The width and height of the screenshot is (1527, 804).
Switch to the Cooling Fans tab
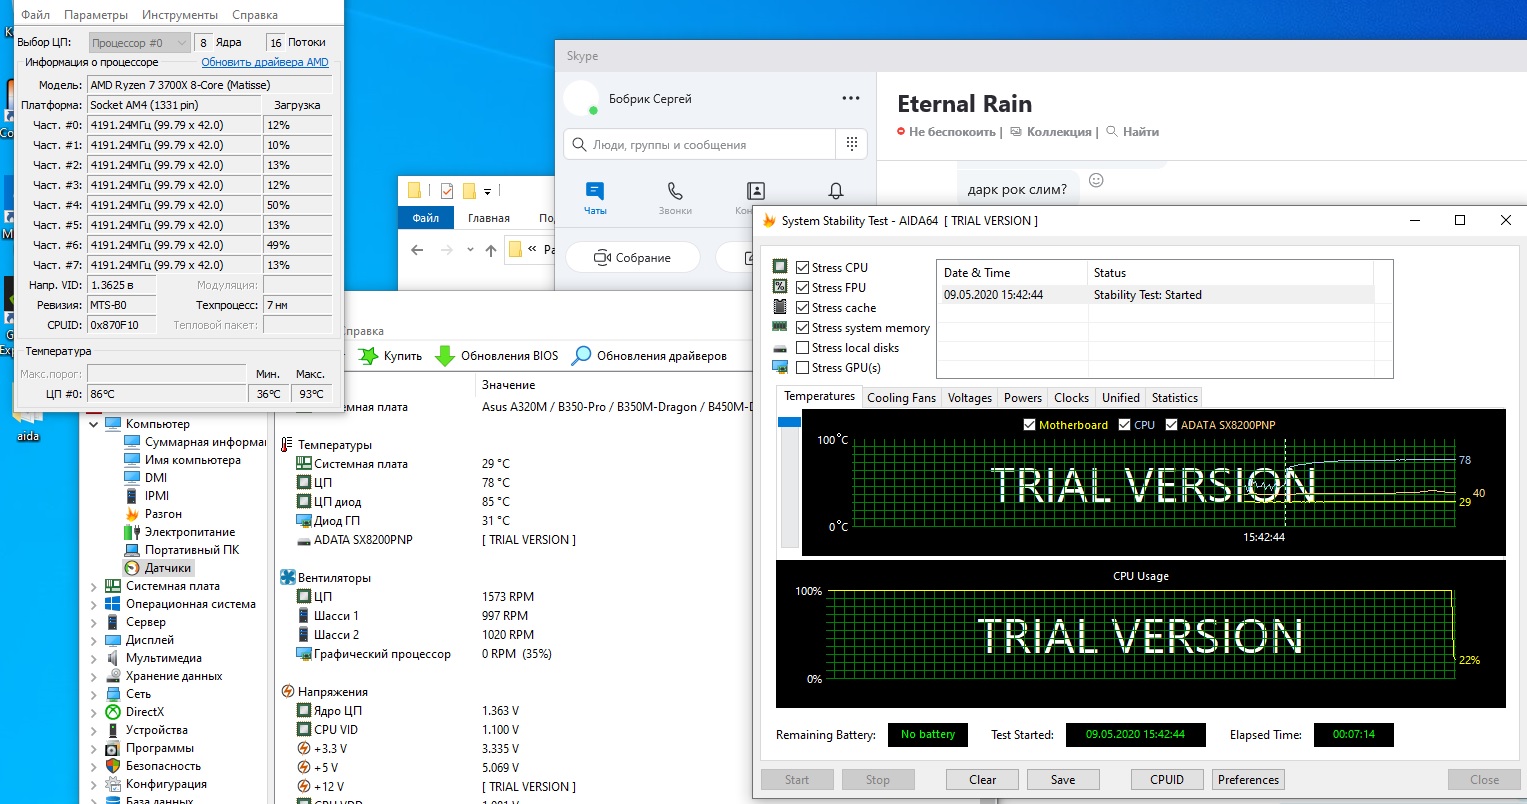coord(901,397)
